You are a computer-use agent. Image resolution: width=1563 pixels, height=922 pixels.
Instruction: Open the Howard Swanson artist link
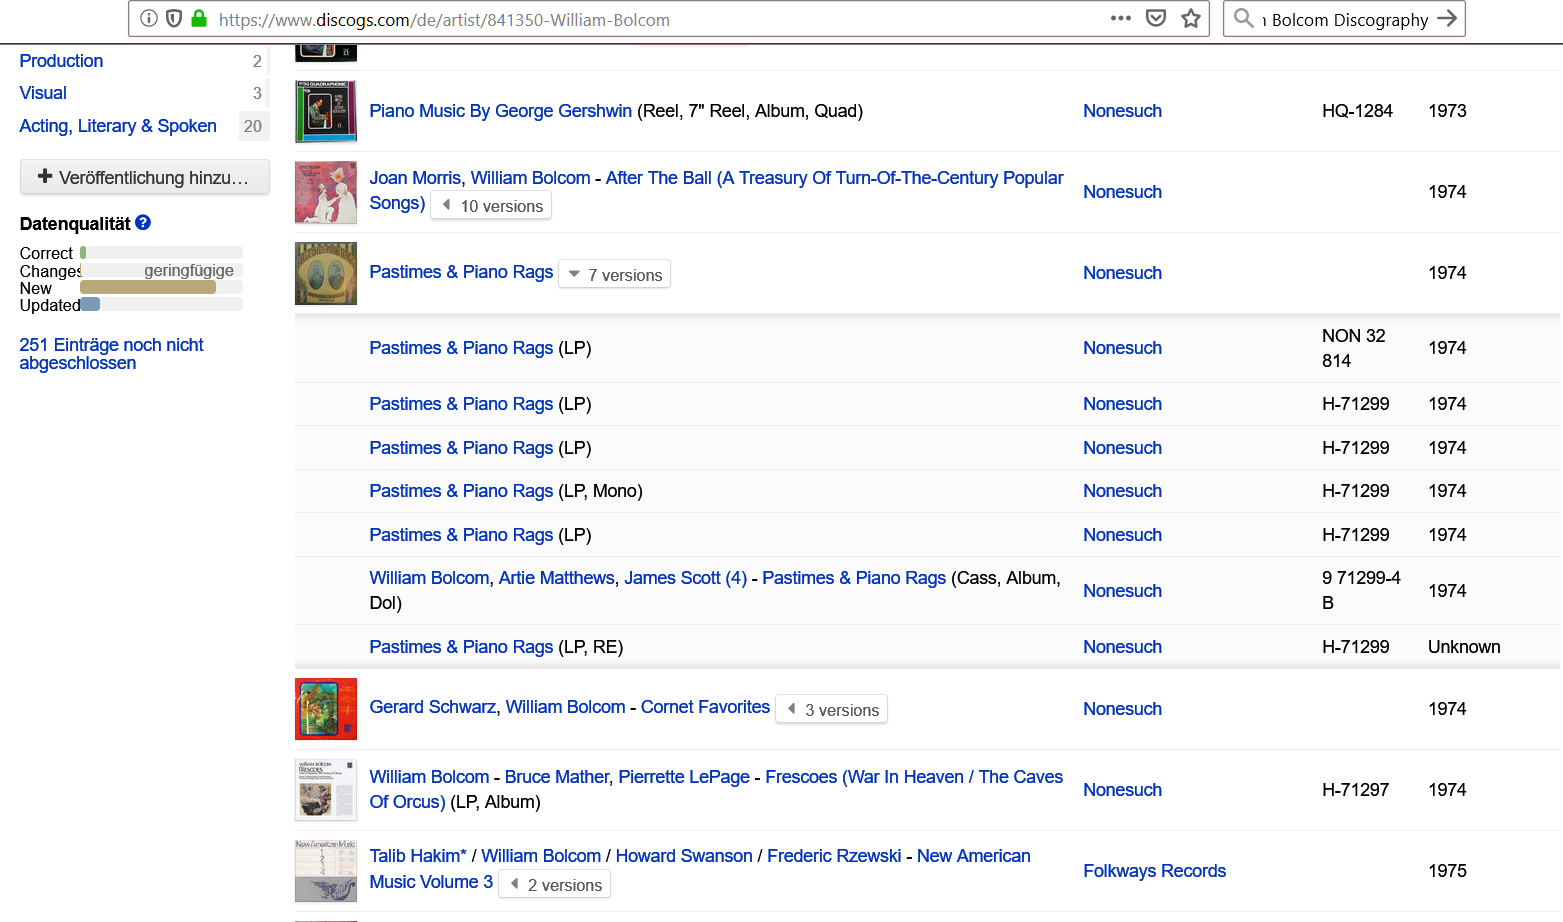click(684, 856)
